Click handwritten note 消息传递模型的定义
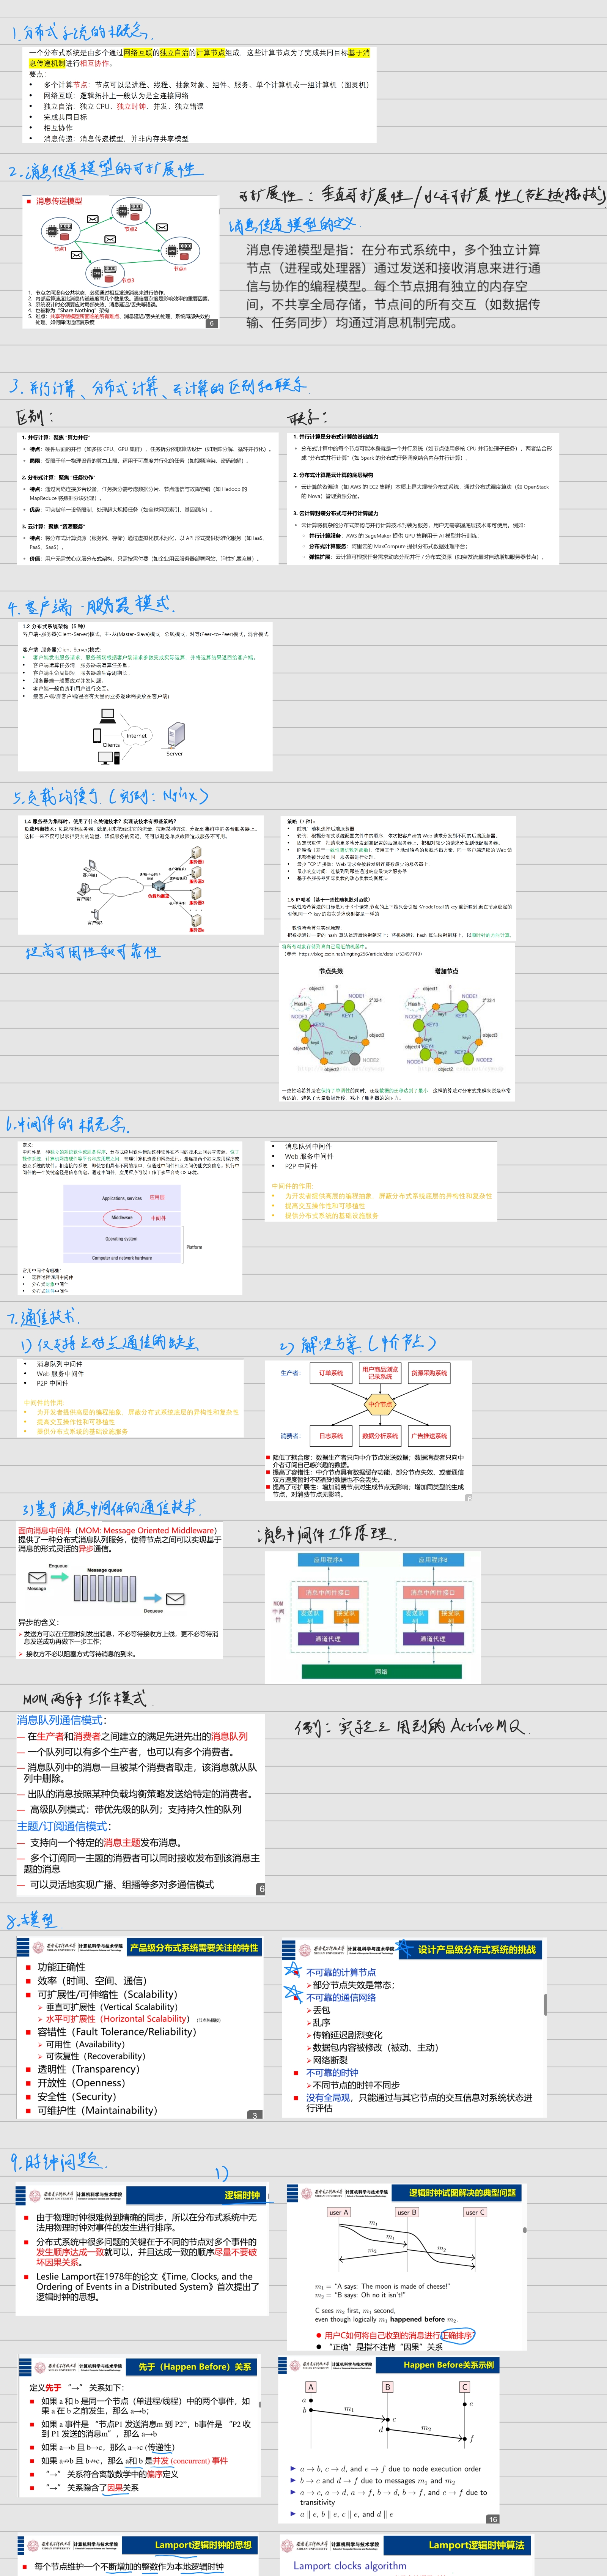 293,225
